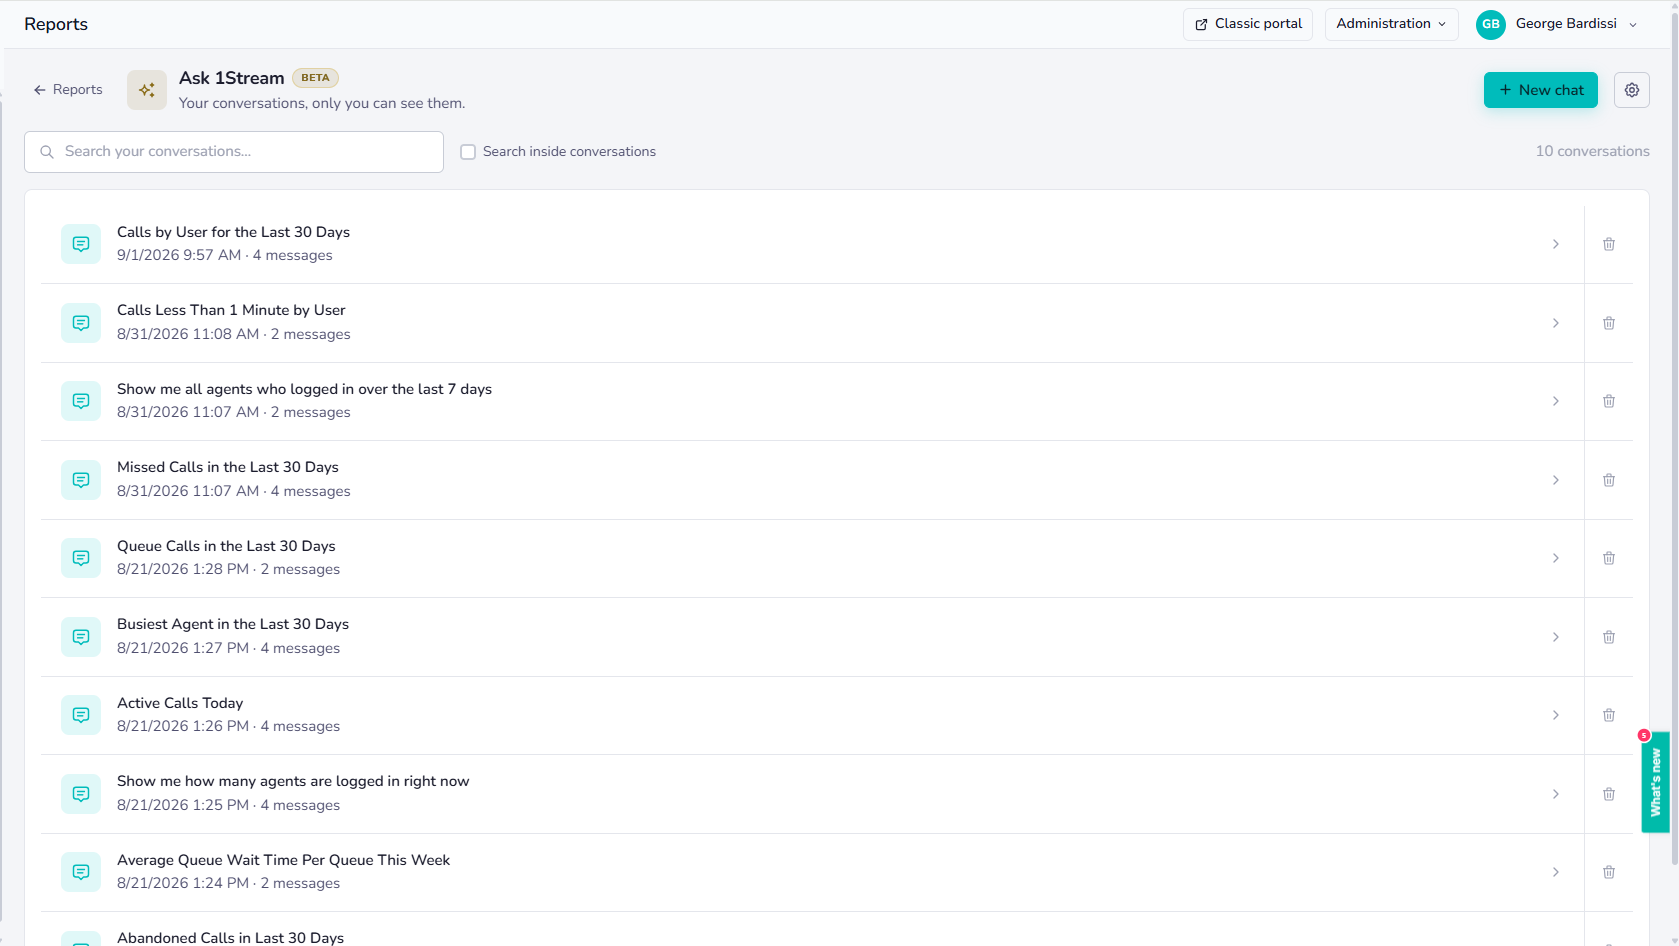Screen dimensions: 1679x946
Task: Open the Average Queue Wait Time chevron
Action: pos(1556,872)
